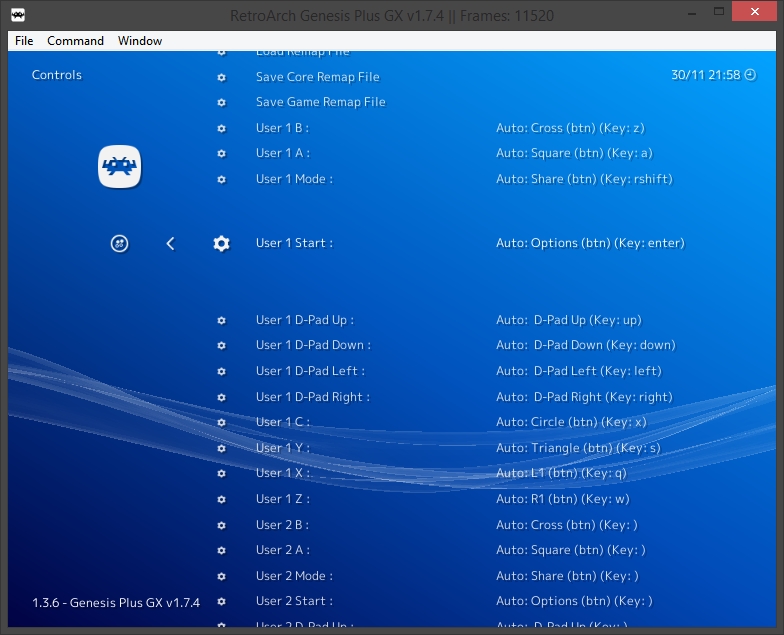Viewport: 784px width, 635px height.
Task: Select the User 1 D-Pad Right entry
Action: [313, 397]
